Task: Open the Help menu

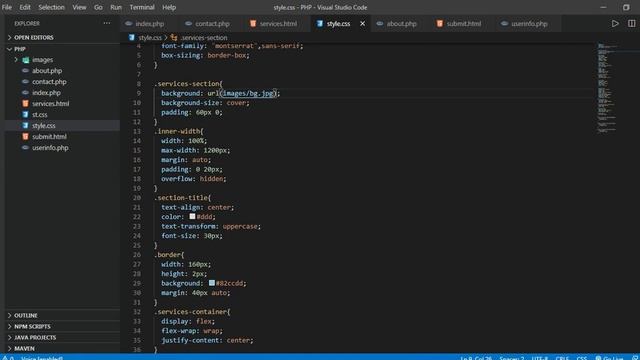Action: pos(169,7)
